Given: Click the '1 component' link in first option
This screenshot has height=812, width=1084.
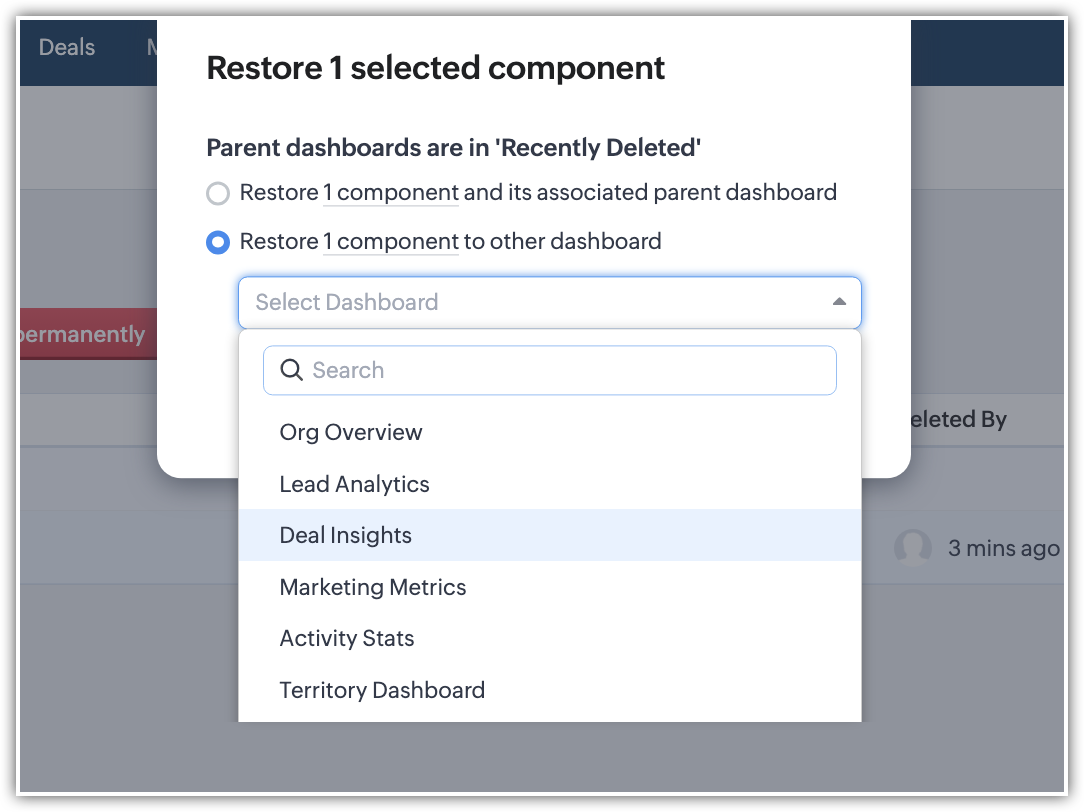Looking at the screenshot, I should [x=391, y=192].
